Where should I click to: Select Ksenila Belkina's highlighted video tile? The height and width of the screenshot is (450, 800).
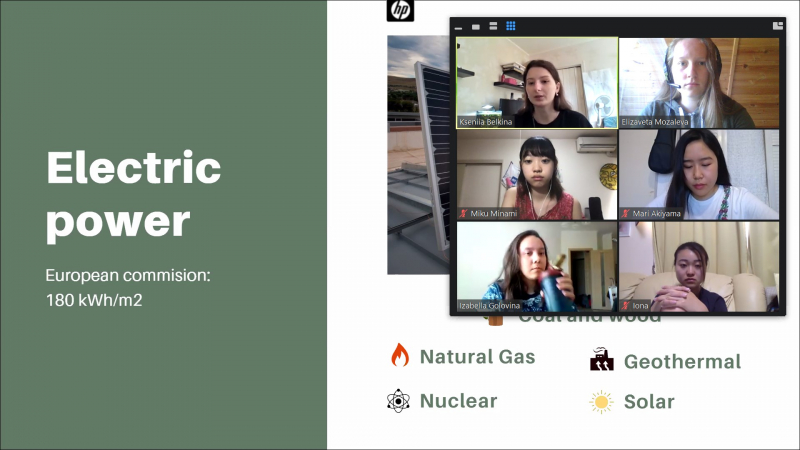pos(537,82)
